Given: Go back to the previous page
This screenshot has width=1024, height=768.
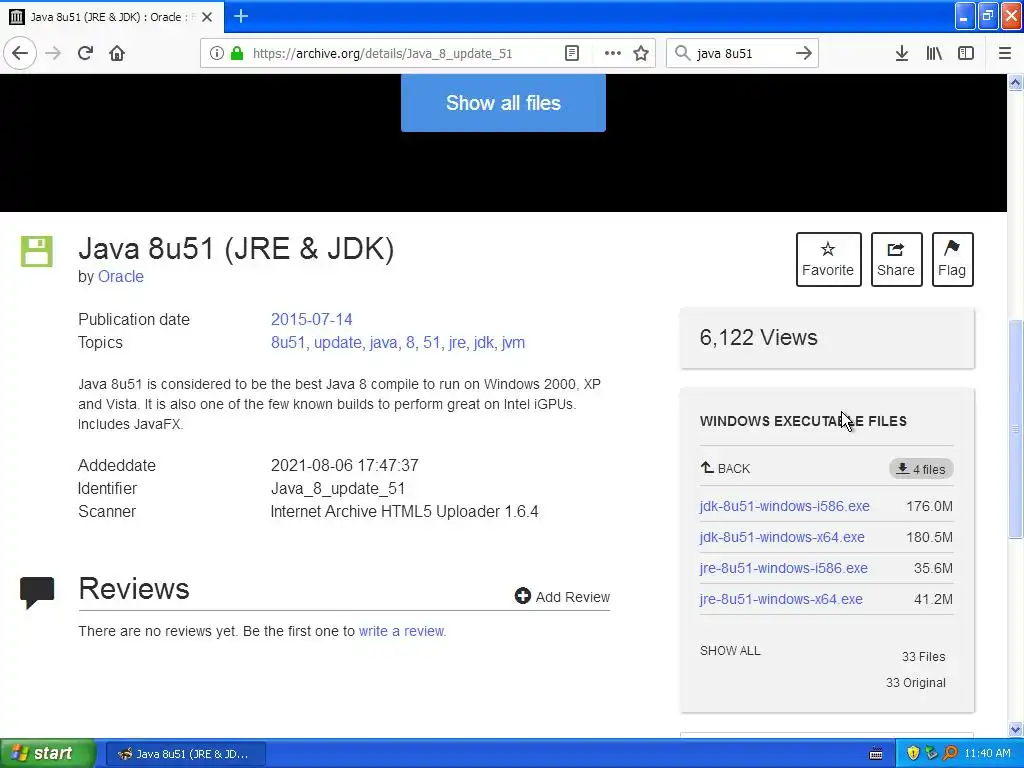Looking at the screenshot, I should [20, 53].
